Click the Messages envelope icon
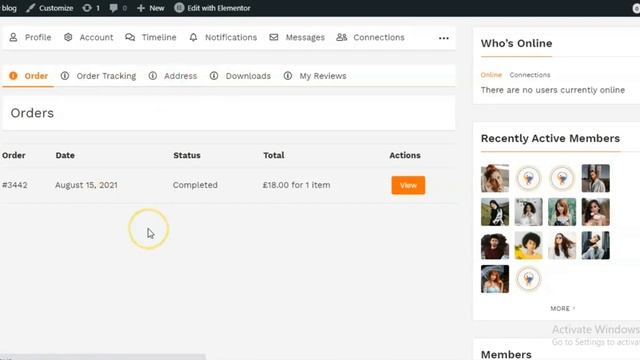The width and height of the screenshot is (640, 360). pyautogui.click(x=273, y=37)
